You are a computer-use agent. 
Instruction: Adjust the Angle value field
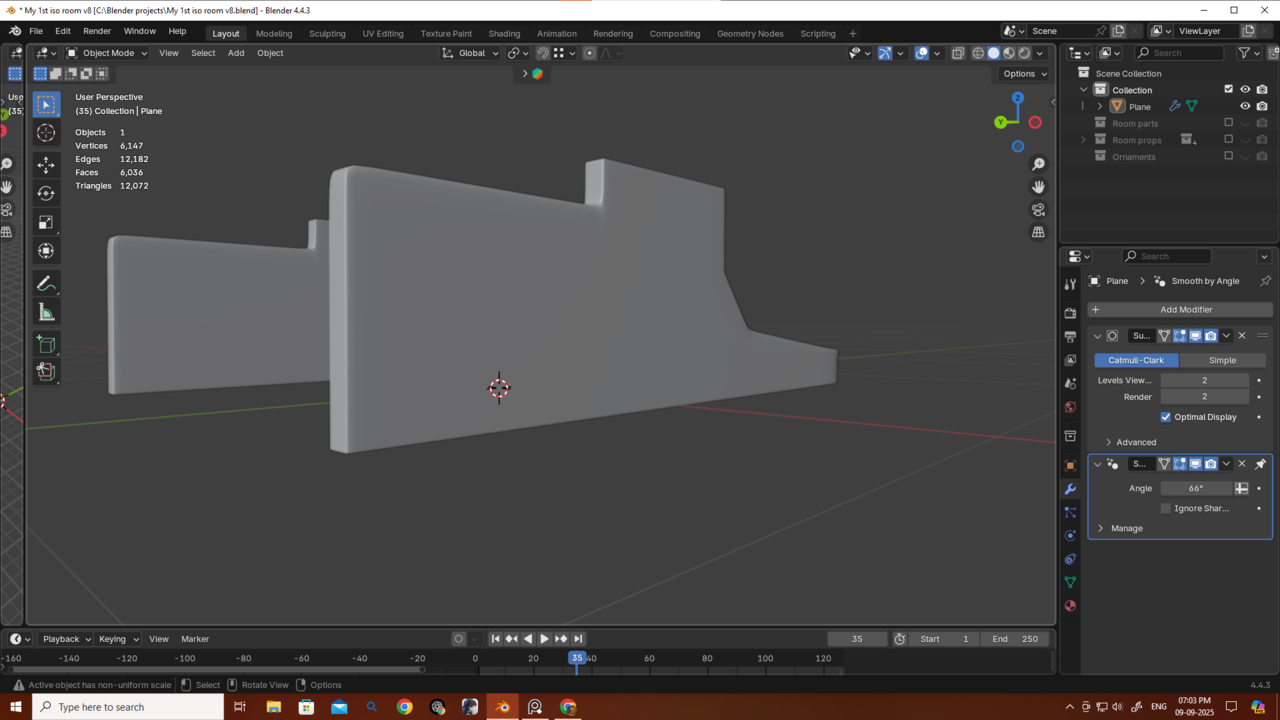click(1196, 489)
